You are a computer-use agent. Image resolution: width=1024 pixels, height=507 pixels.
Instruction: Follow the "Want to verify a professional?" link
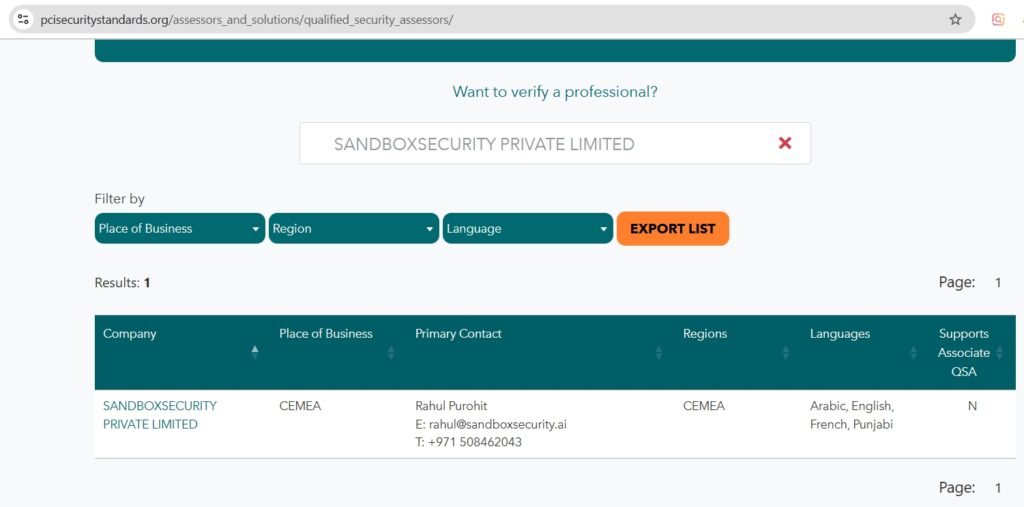click(555, 92)
